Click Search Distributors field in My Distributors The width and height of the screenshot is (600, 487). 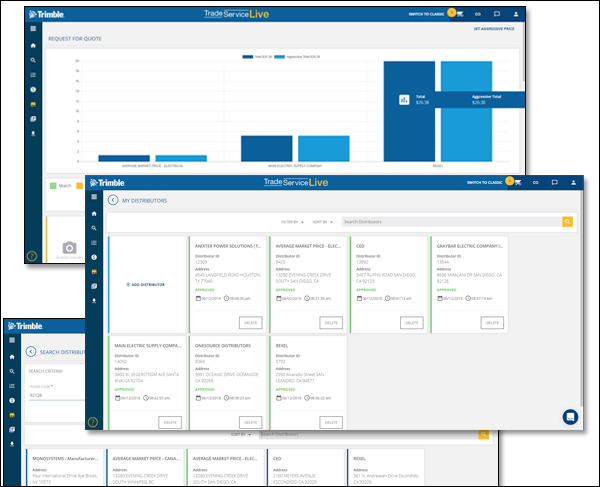tap(452, 222)
